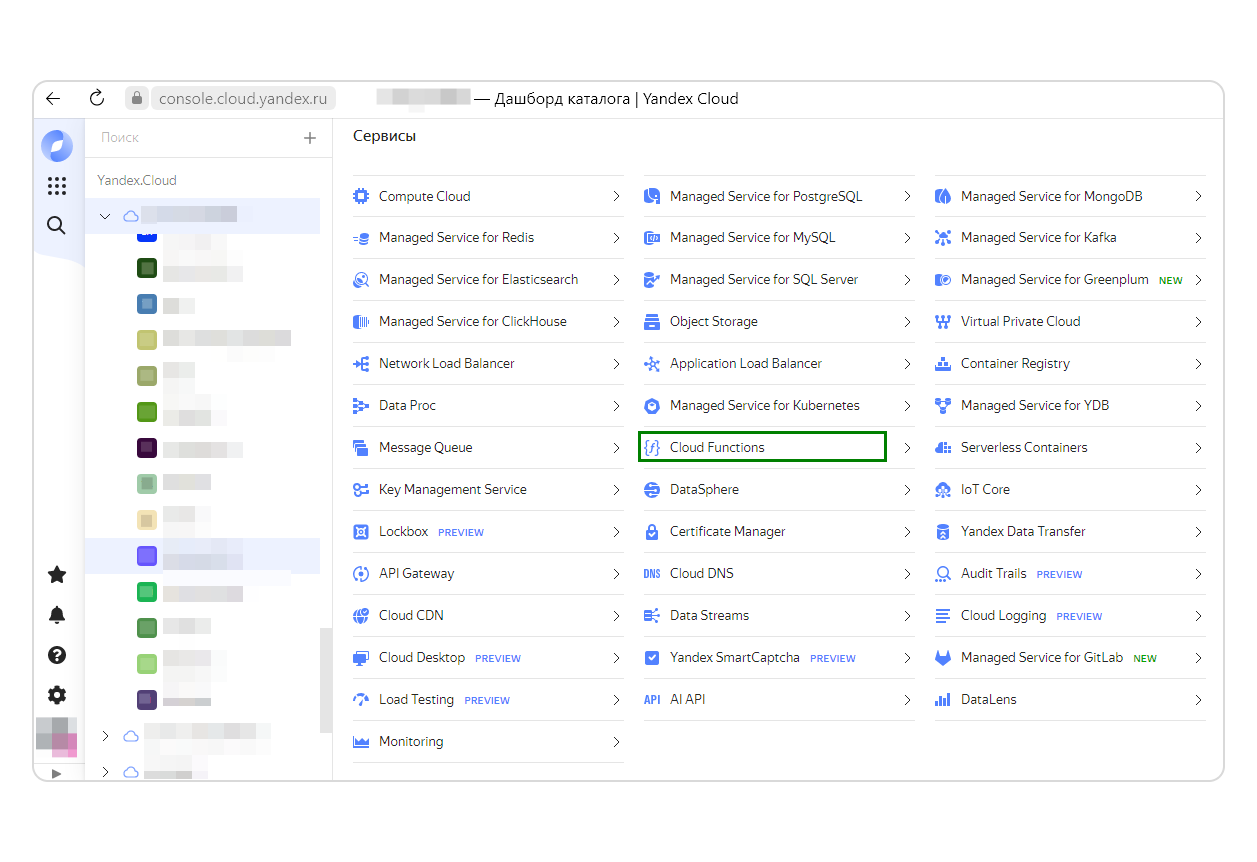Viewport: 1257px width, 862px height.
Task: Click the Managed Service for Redis icon
Action: coord(361,238)
